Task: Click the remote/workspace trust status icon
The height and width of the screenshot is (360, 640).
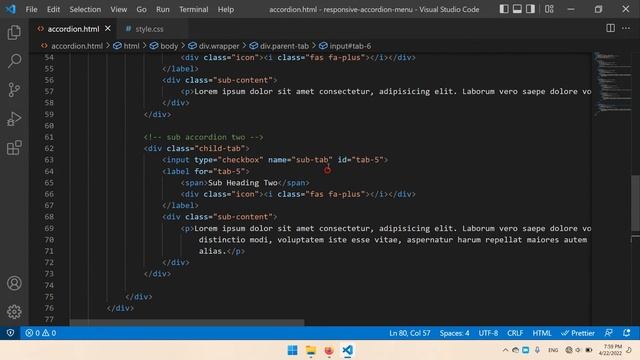Action: coord(10,333)
